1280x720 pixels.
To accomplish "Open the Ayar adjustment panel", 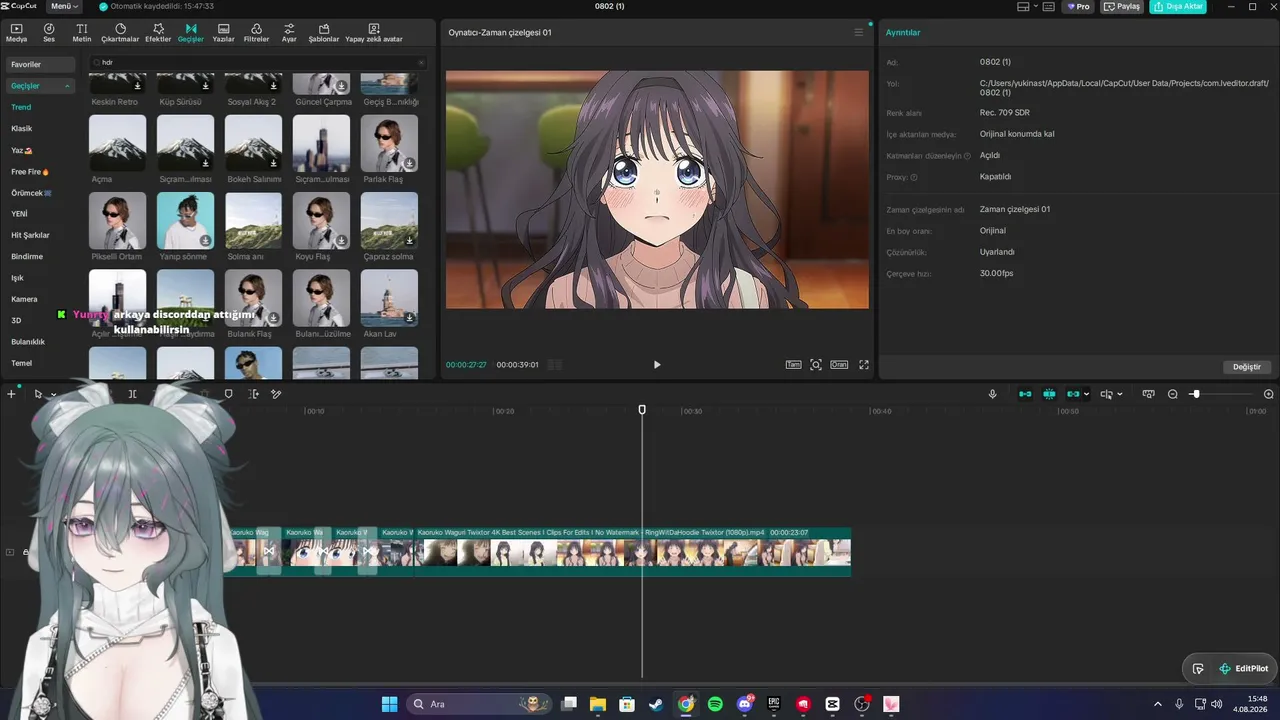I will pyautogui.click(x=289, y=33).
